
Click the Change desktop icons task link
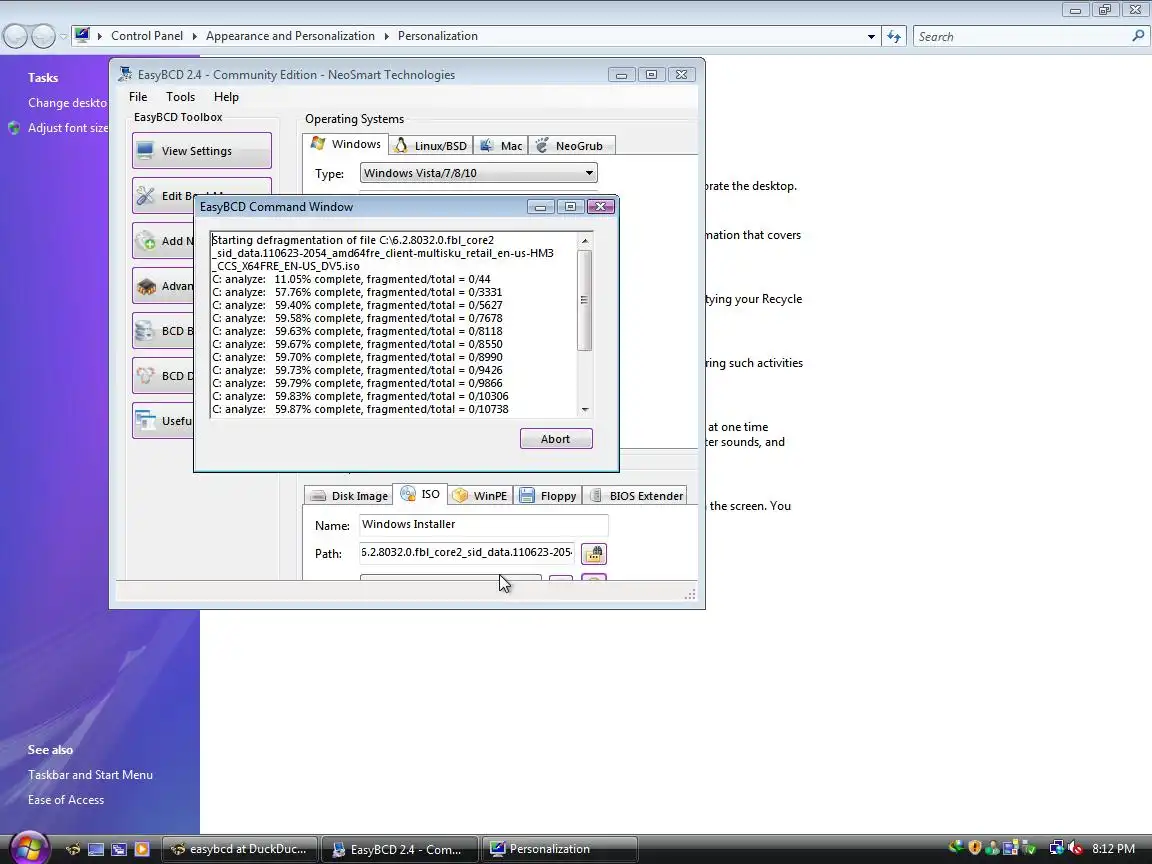click(68, 103)
